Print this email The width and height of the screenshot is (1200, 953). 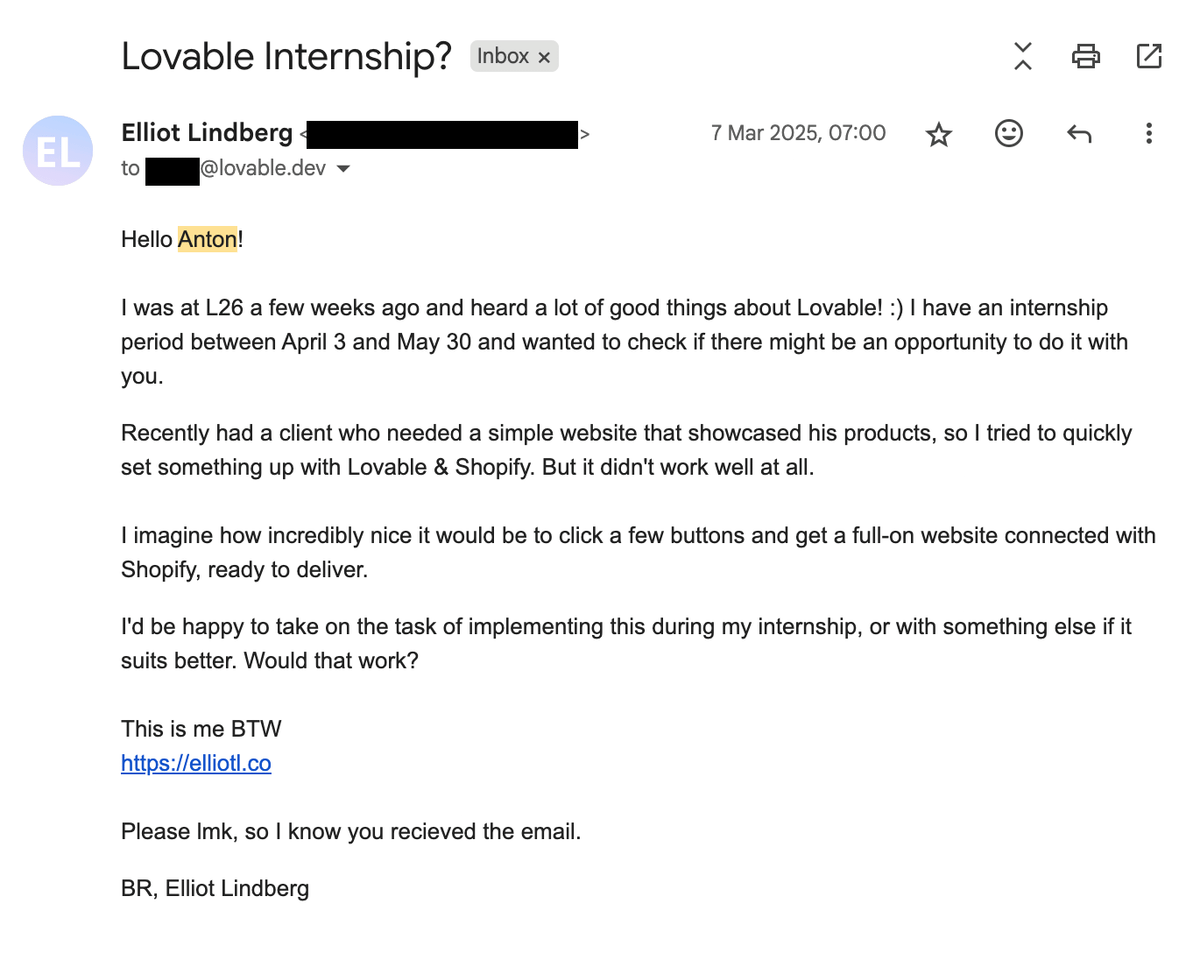(1085, 56)
